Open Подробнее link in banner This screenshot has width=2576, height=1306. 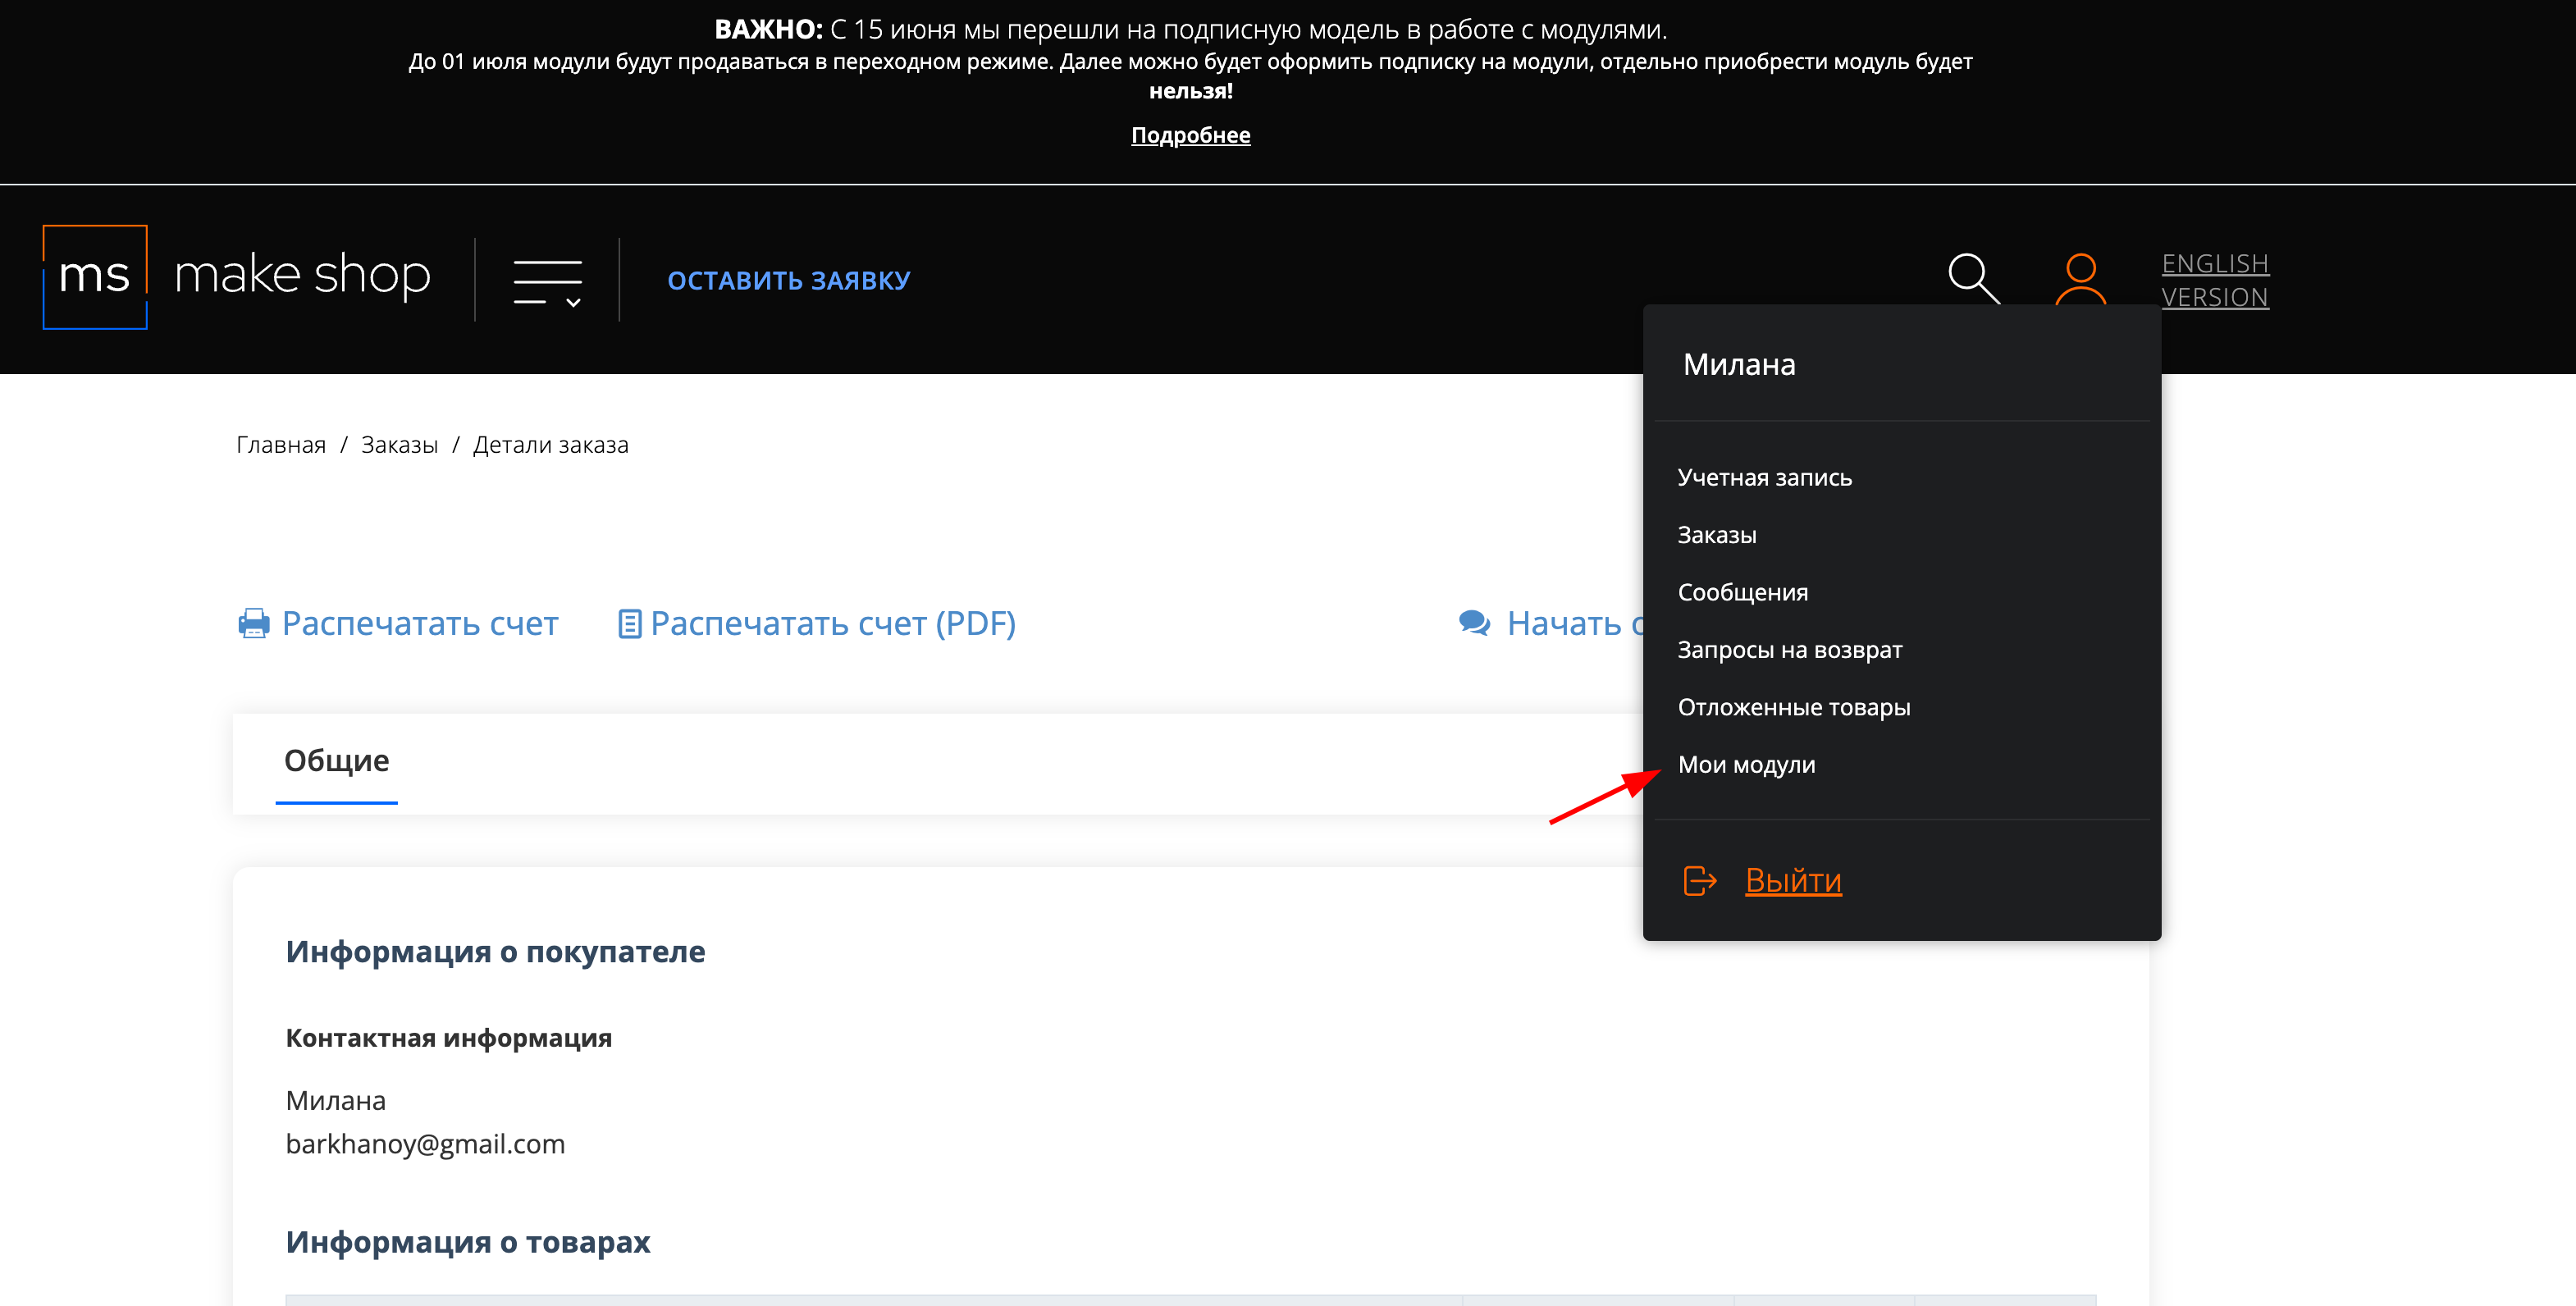tap(1190, 135)
